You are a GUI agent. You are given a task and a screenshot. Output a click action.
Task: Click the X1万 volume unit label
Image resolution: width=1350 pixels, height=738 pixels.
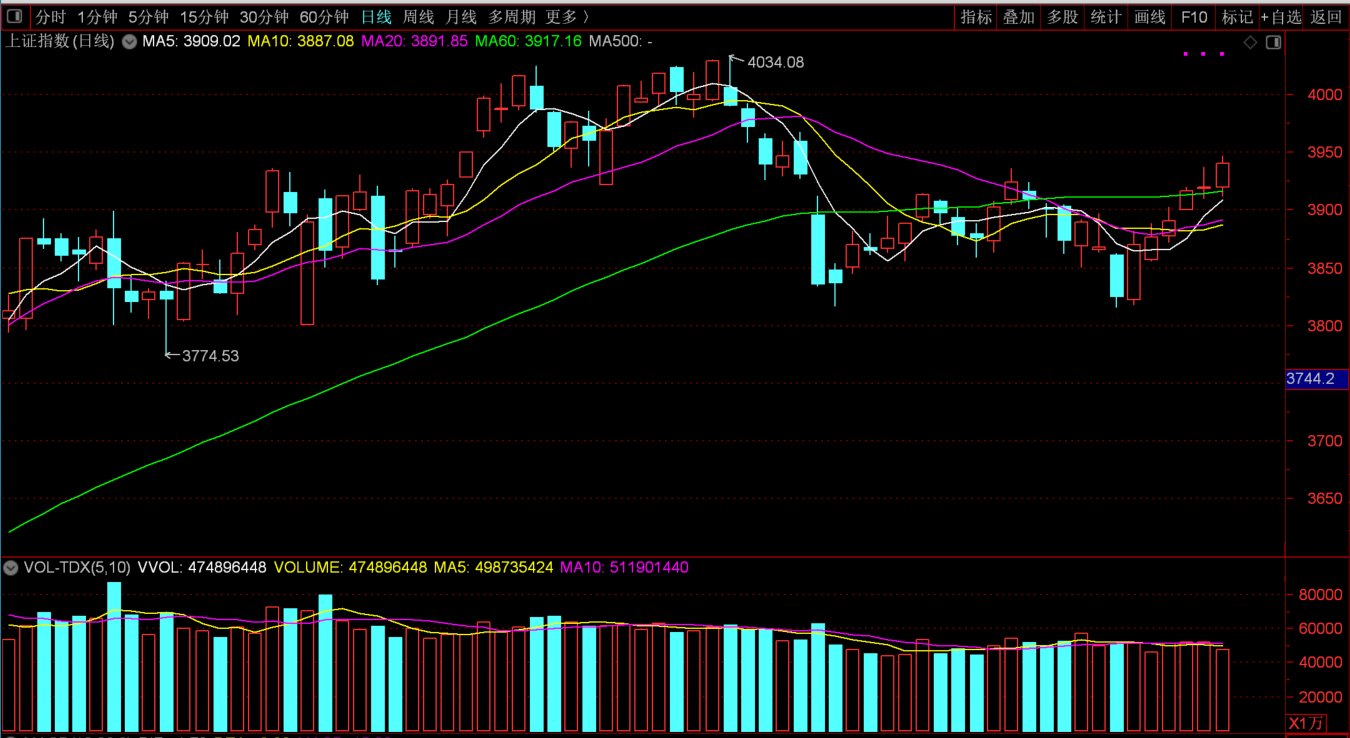1306,723
